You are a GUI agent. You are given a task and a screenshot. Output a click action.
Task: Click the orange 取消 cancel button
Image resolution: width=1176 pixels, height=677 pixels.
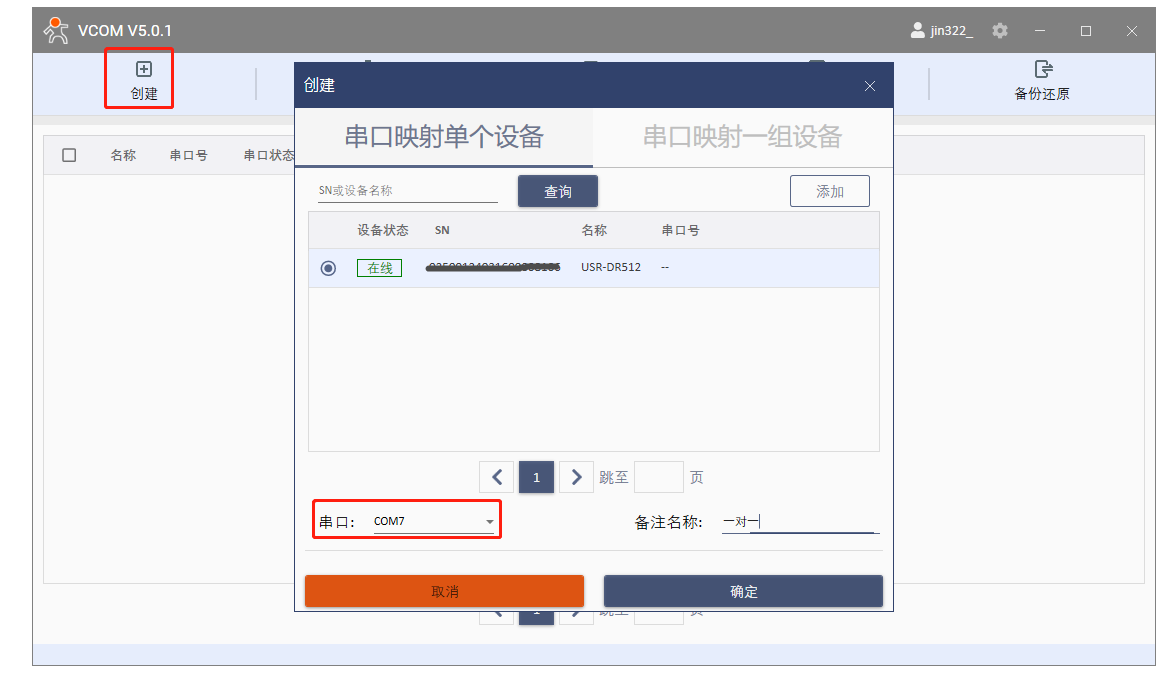click(444, 591)
